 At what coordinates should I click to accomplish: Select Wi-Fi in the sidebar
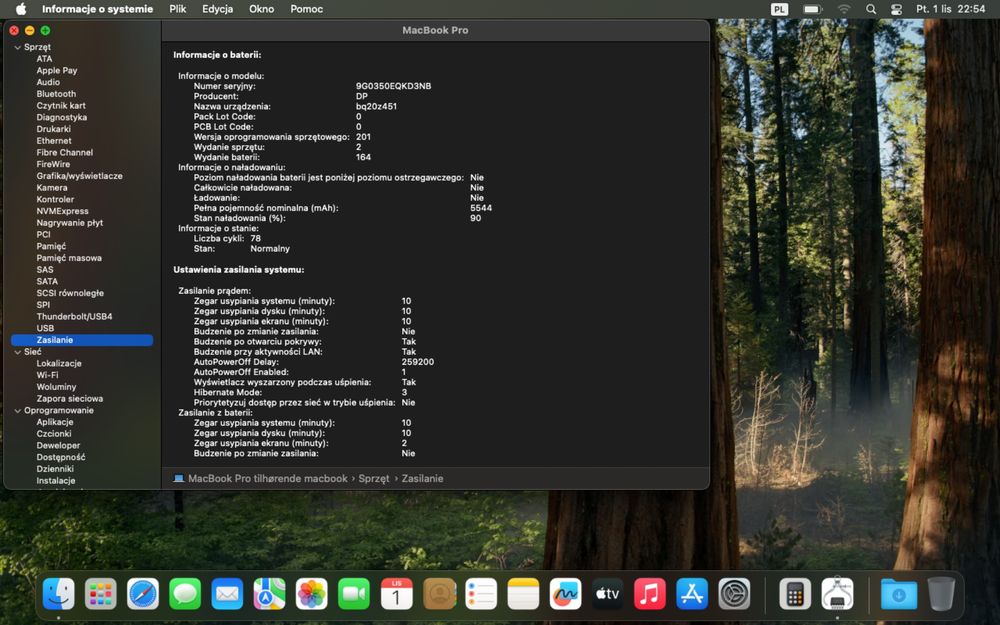(47, 375)
